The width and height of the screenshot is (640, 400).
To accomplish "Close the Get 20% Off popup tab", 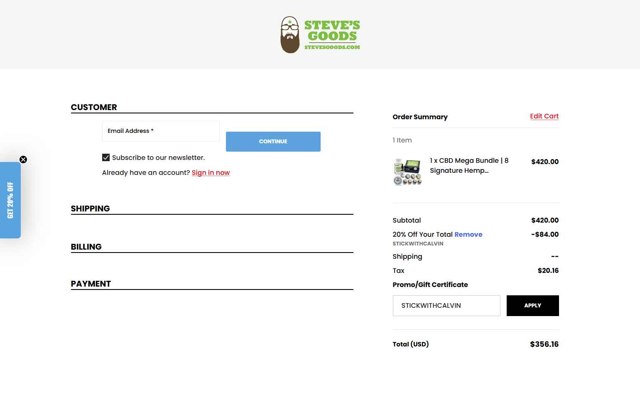I will click(x=23, y=160).
